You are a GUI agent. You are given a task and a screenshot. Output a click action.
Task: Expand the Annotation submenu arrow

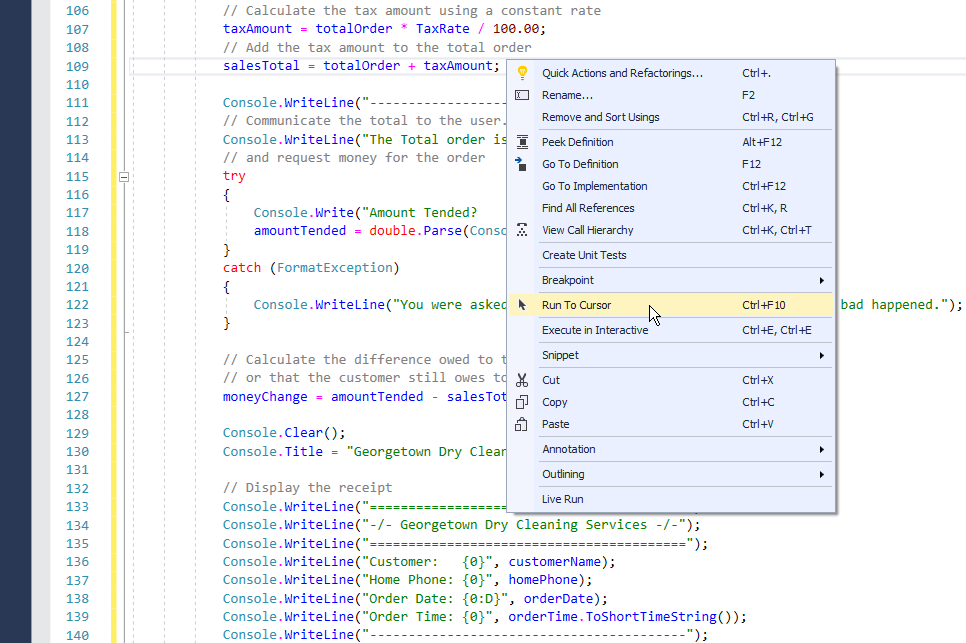822,450
